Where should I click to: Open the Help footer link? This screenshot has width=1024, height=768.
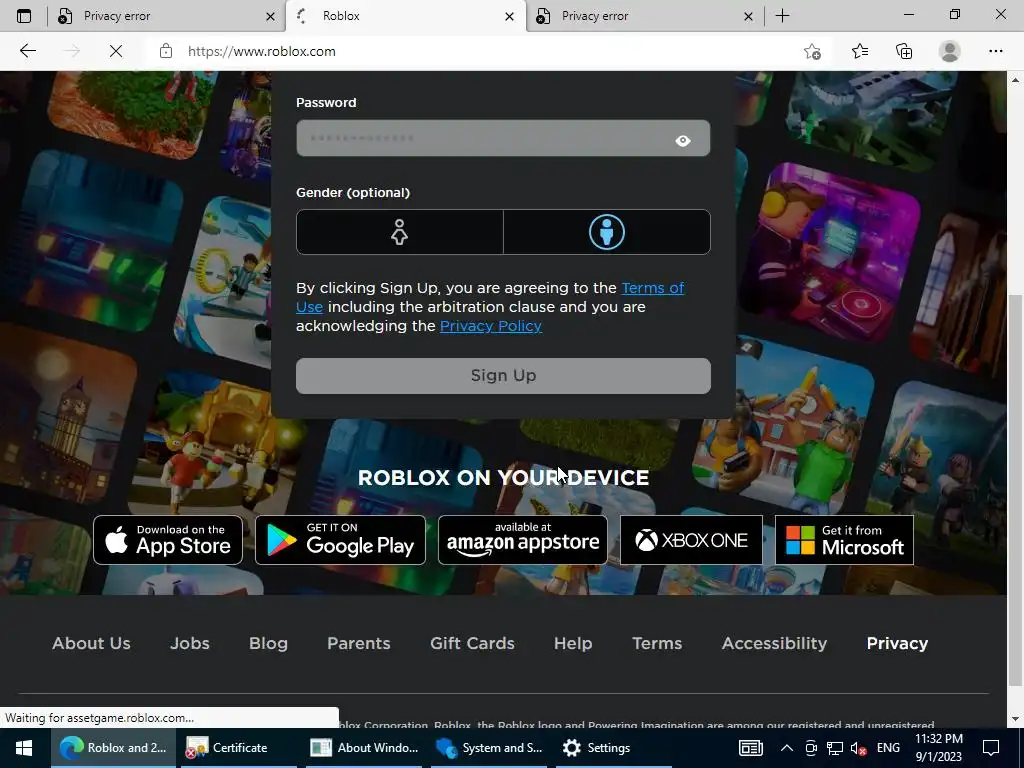(573, 643)
